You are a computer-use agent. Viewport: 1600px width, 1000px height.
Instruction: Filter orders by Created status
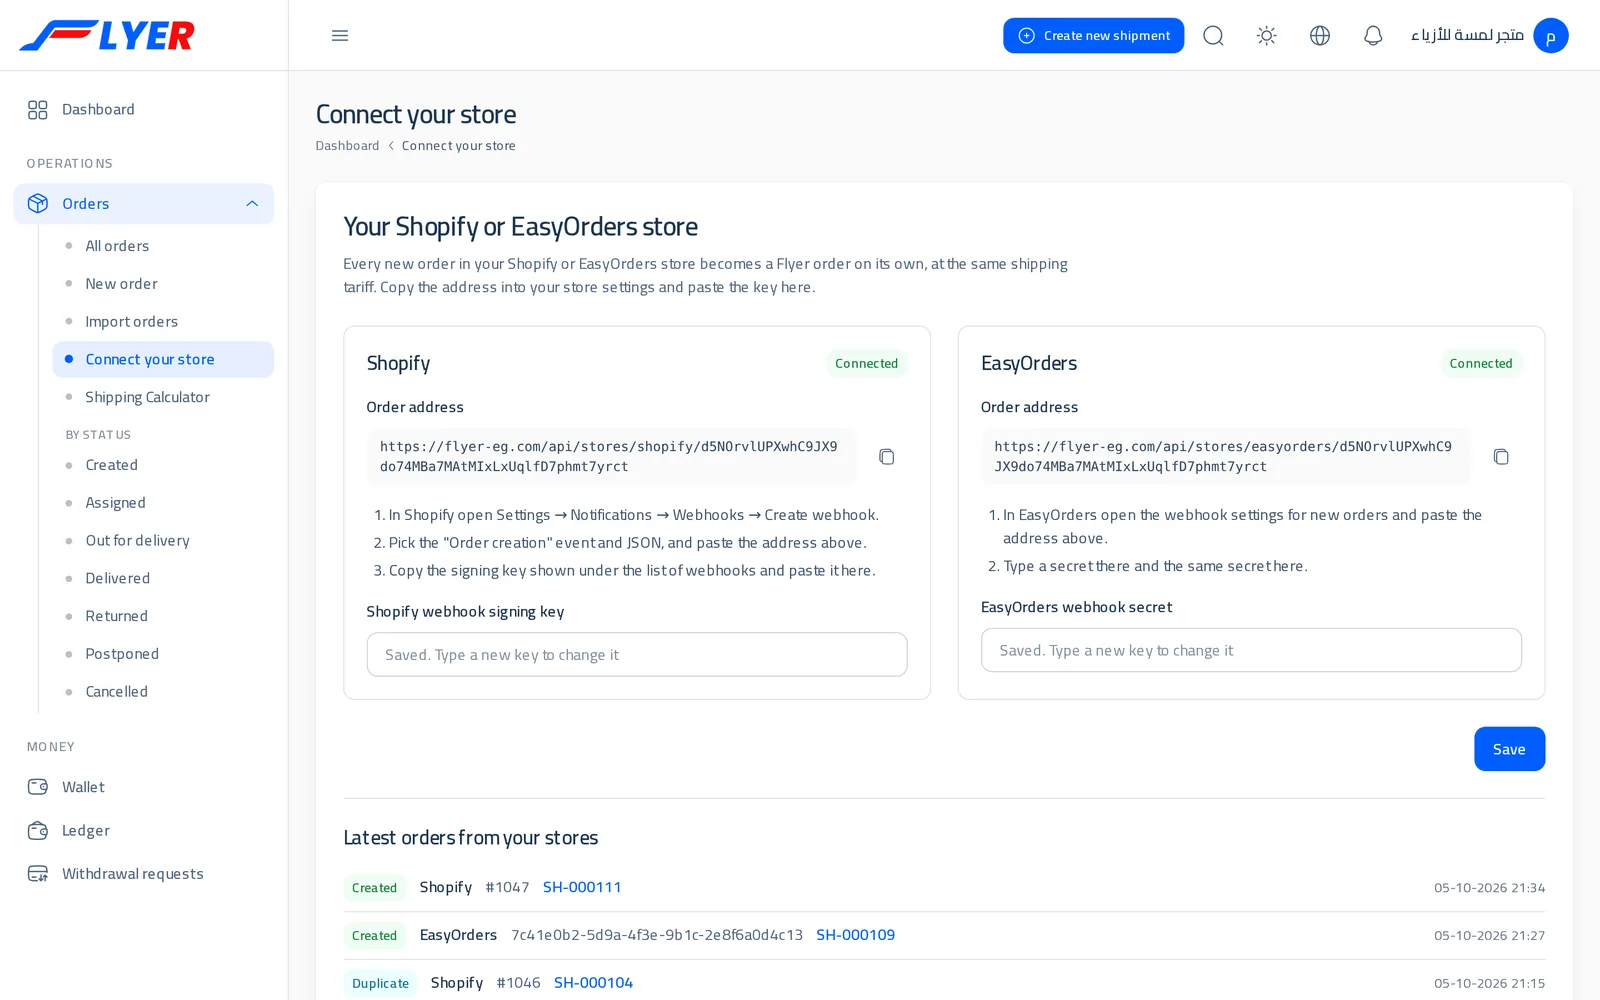[111, 465]
